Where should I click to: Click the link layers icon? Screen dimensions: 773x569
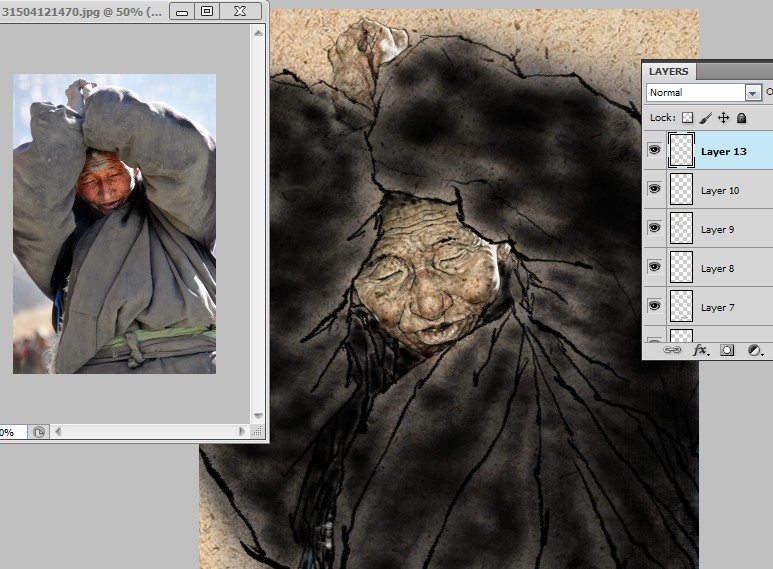pos(671,350)
